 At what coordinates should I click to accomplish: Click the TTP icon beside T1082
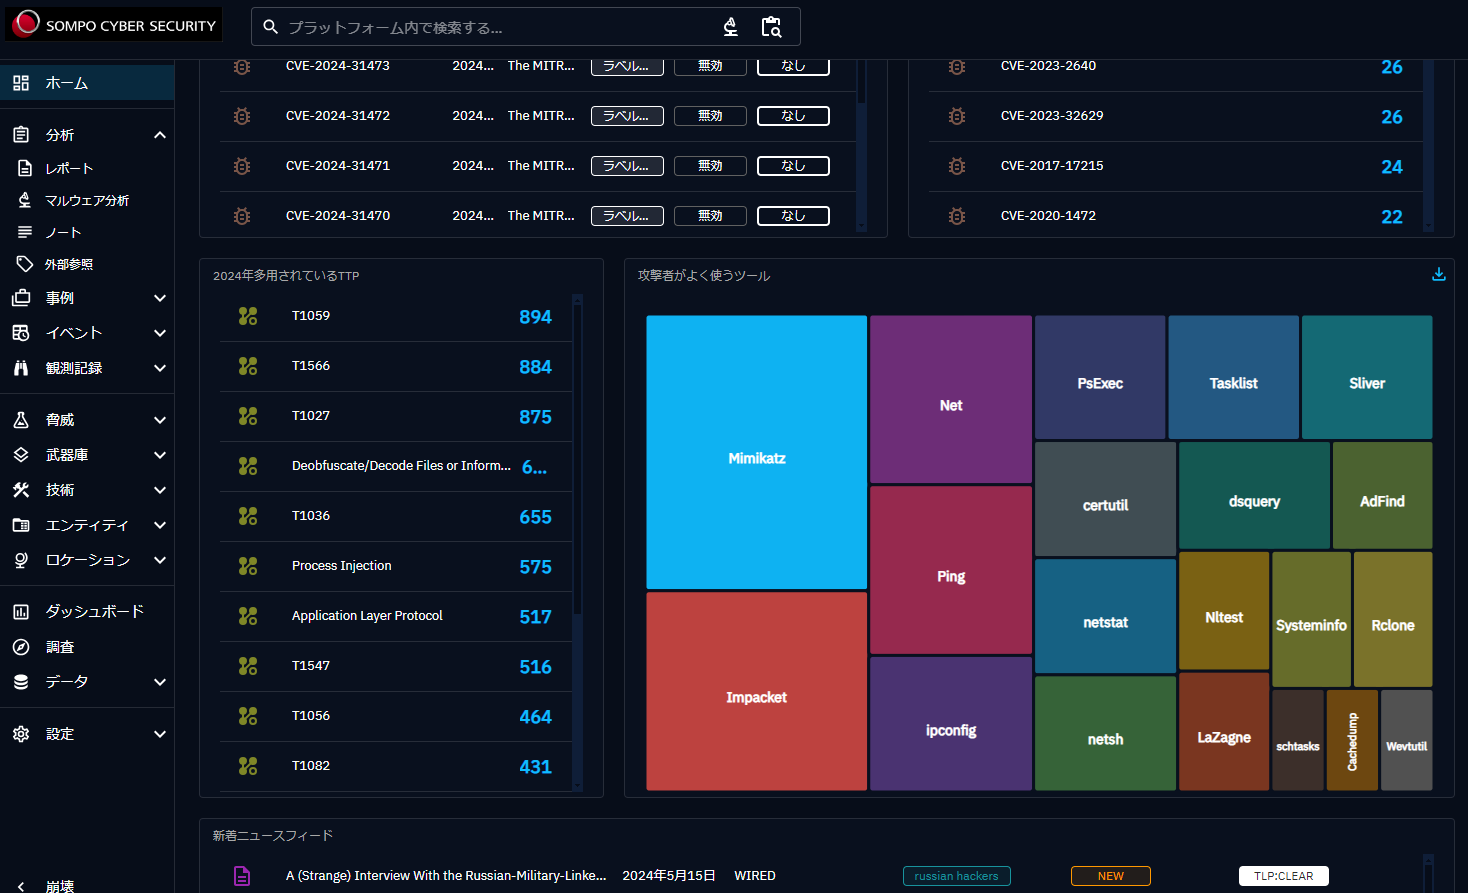tap(248, 766)
